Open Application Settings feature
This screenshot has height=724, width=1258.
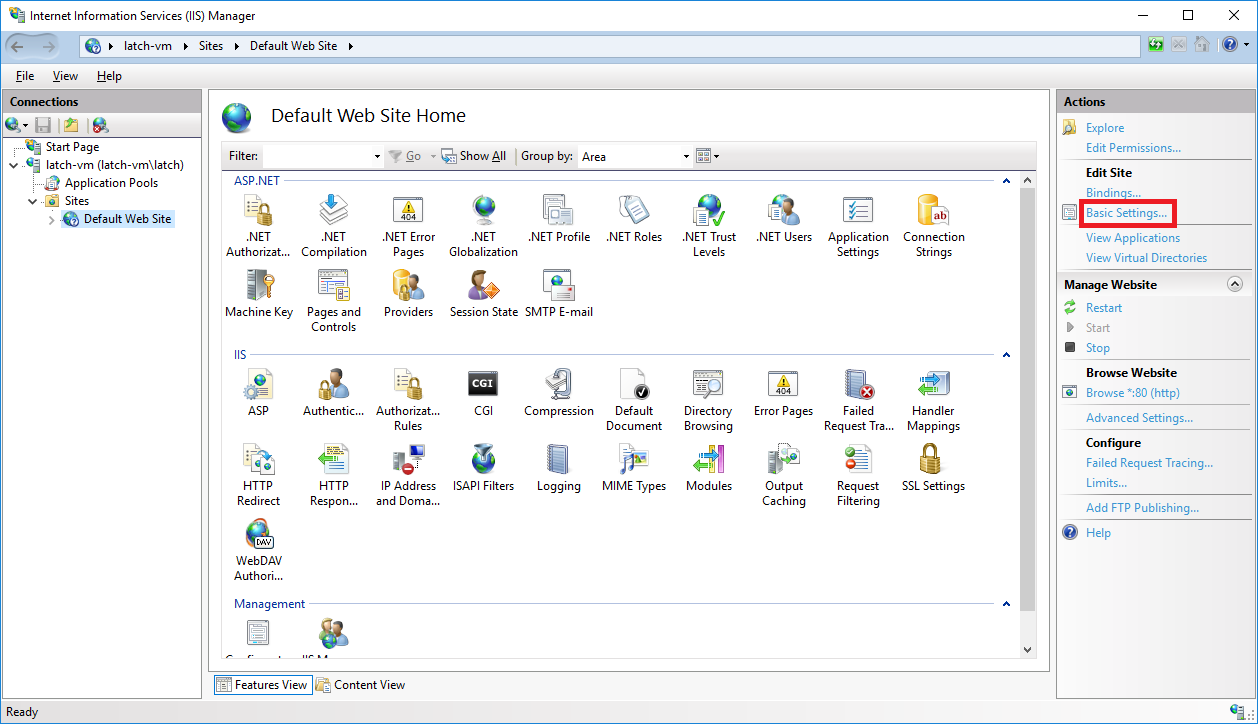(x=858, y=226)
